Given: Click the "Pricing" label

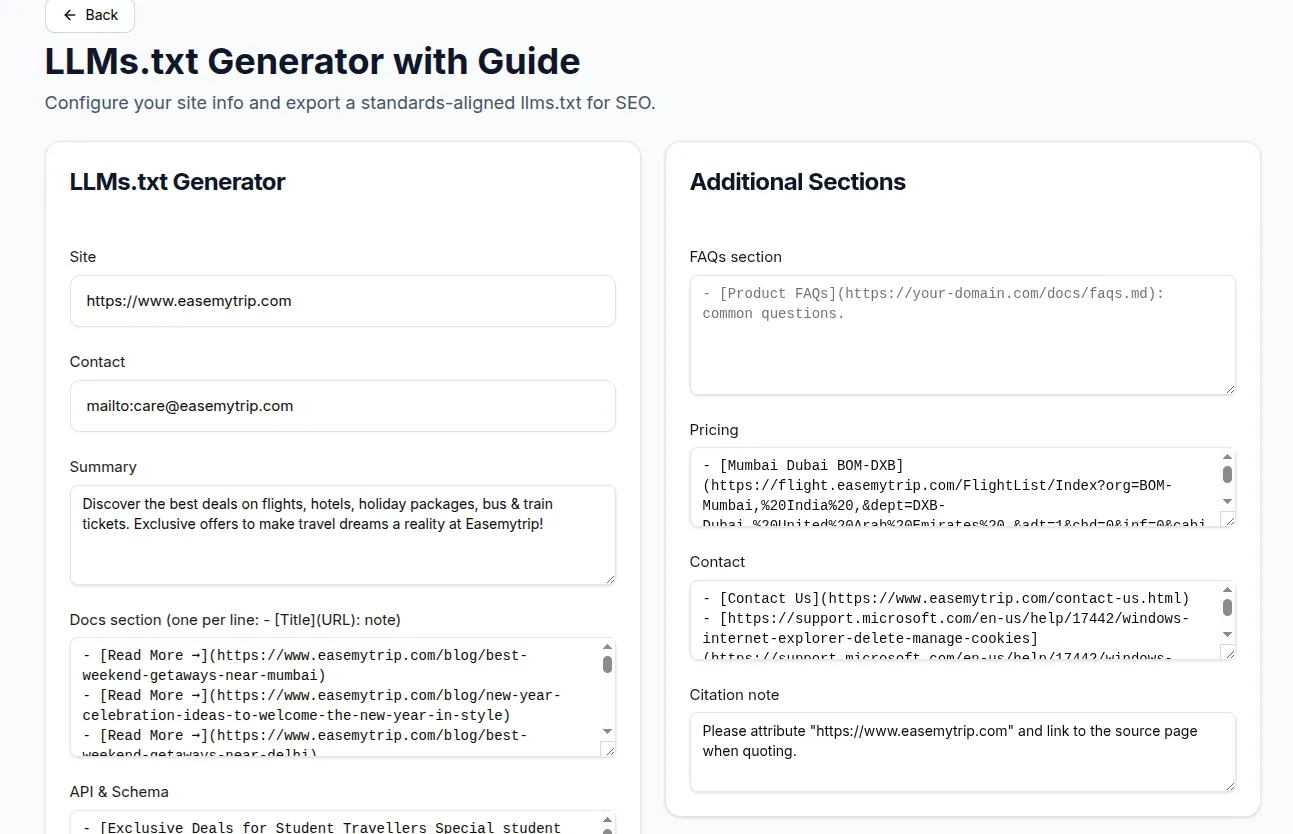Looking at the screenshot, I should coord(714,430).
